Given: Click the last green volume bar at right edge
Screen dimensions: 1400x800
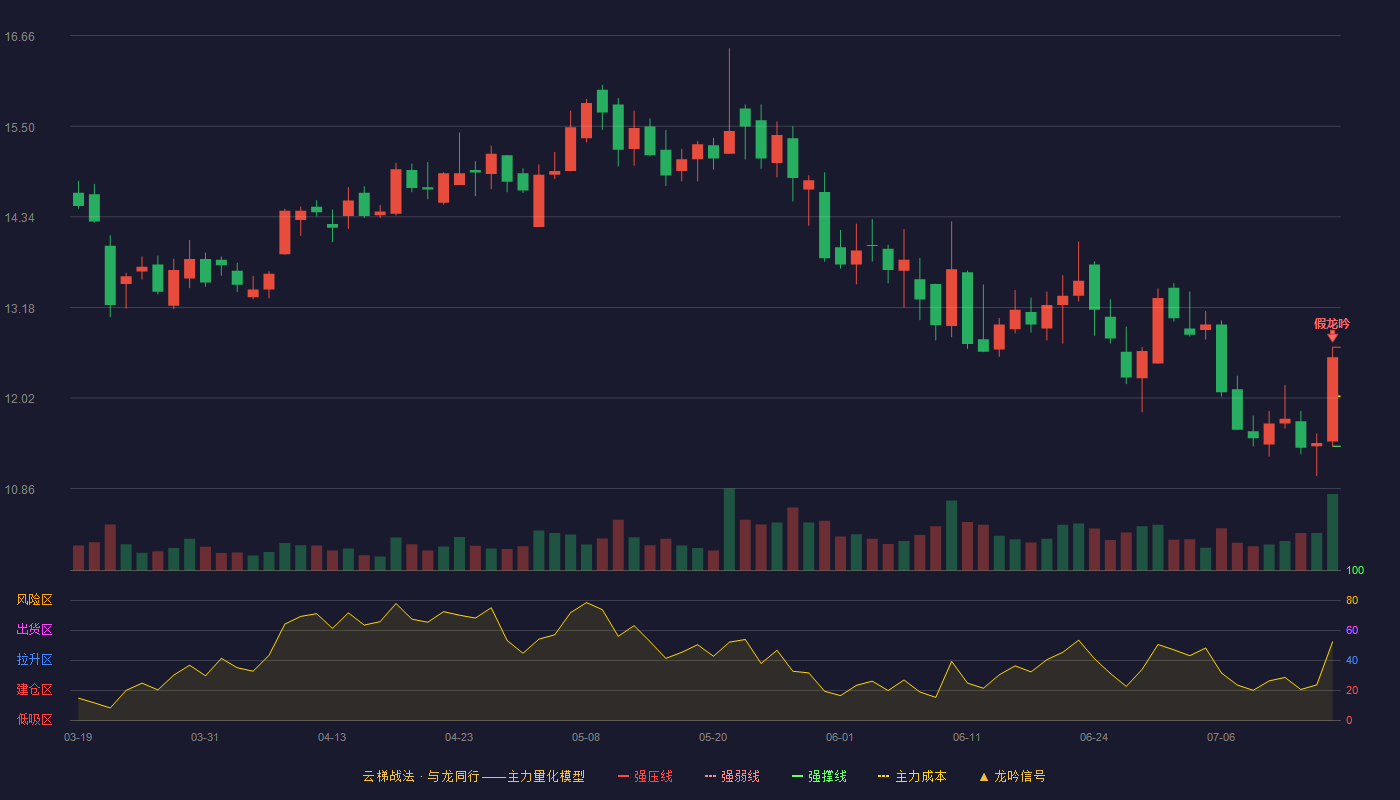Looking at the screenshot, I should (1332, 532).
